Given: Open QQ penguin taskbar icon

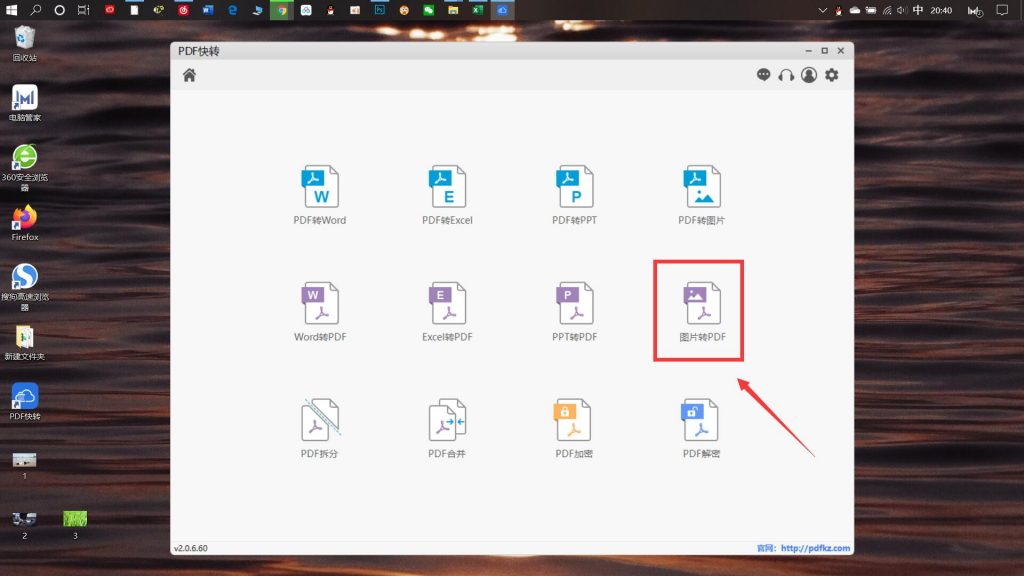Looking at the screenshot, I should pos(330,10).
